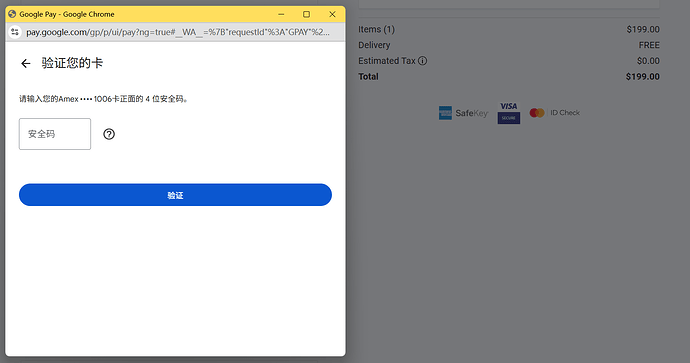Click the Visa Secure logo
Viewport: 690px width, 363px height.
[509, 113]
